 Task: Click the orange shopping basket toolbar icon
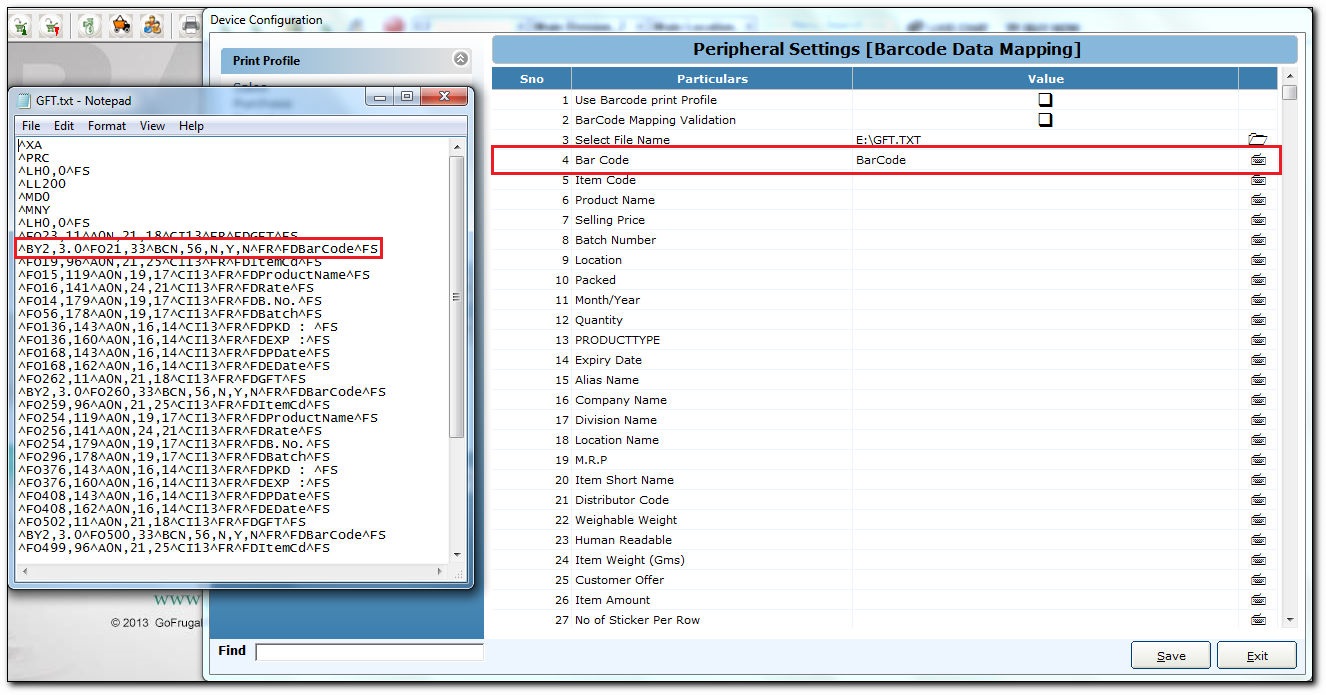click(121, 25)
